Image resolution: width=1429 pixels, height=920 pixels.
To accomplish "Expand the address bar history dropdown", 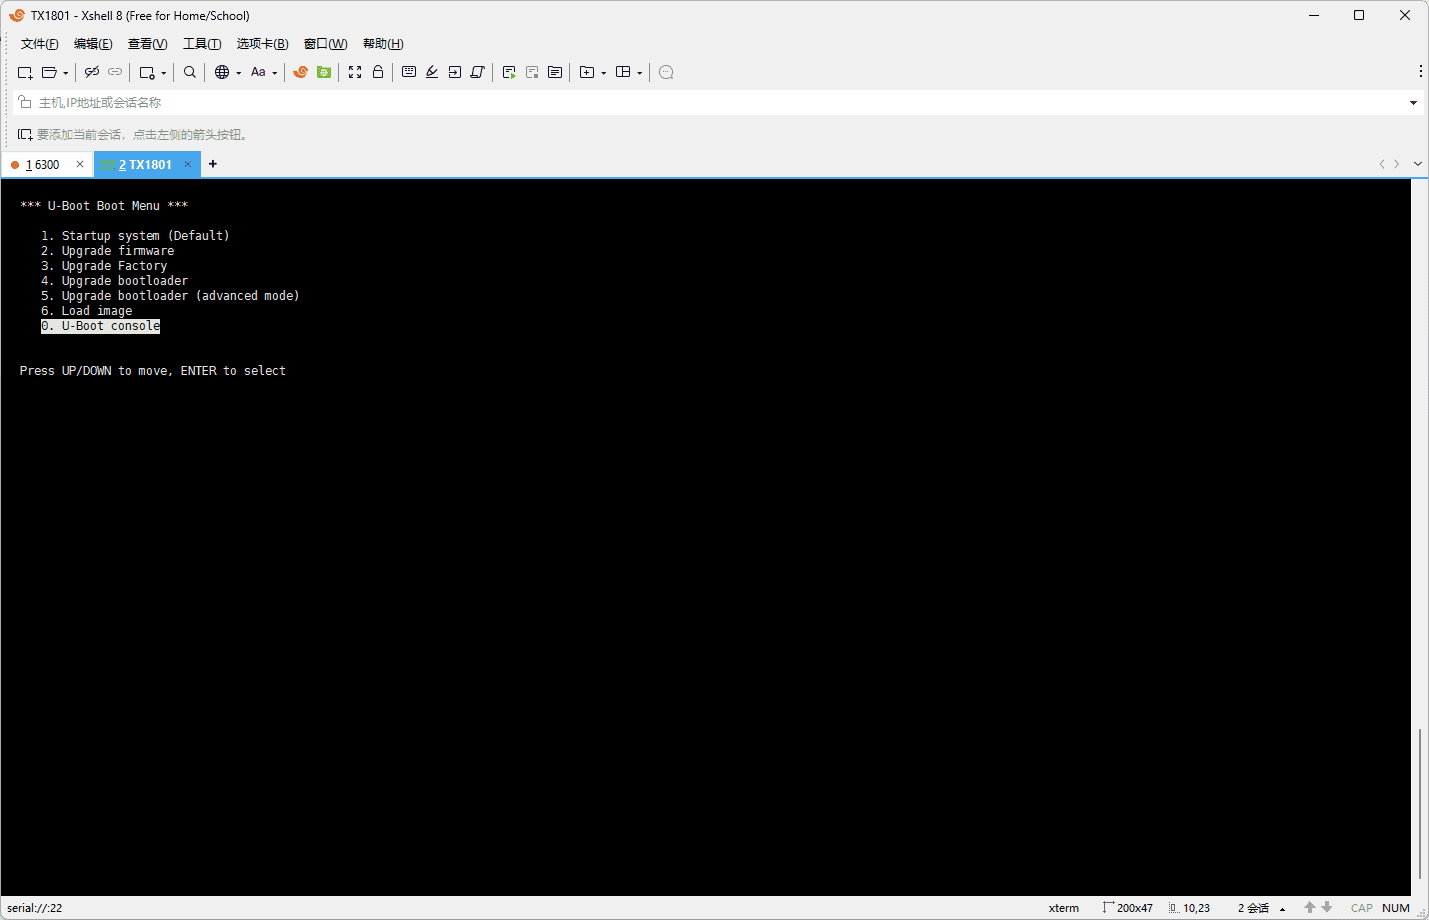I will 1413,103.
